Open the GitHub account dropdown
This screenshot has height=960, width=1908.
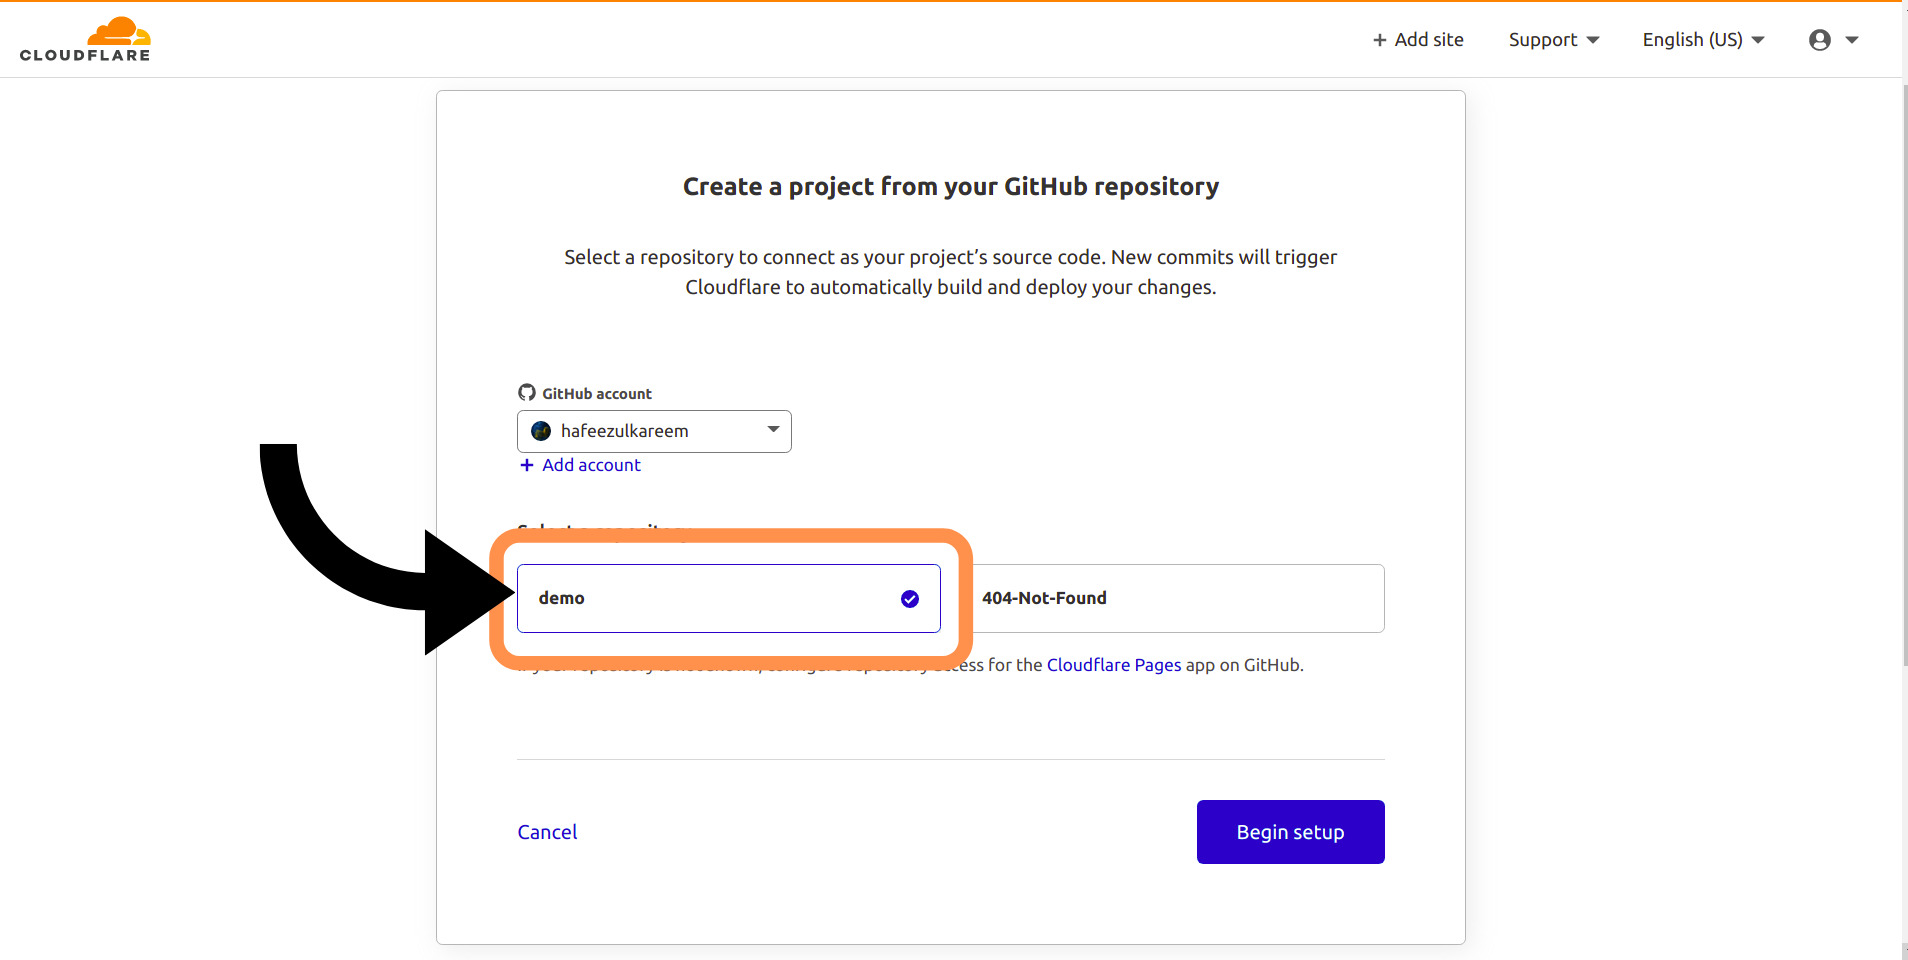(654, 431)
